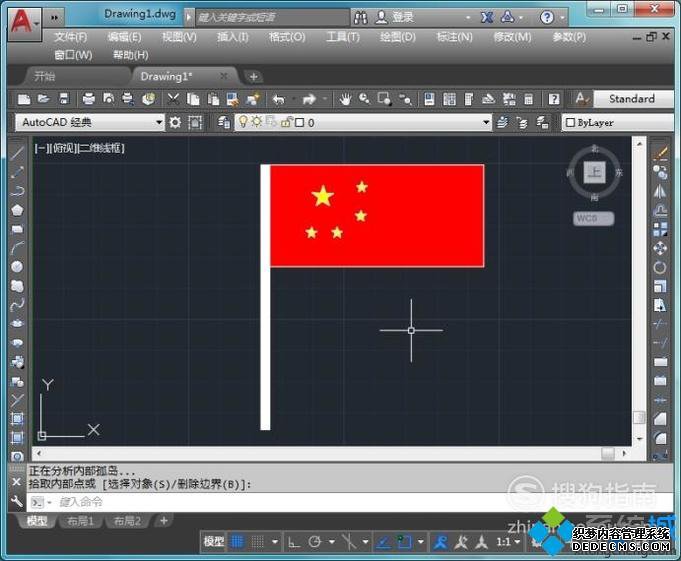Screen dimensions: 681x561
Task: Select the Arc draw tool
Action: (17, 248)
